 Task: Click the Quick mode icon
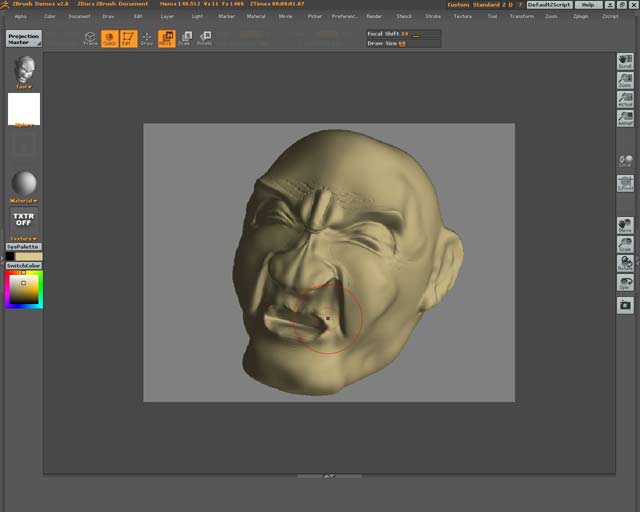coord(109,39)
